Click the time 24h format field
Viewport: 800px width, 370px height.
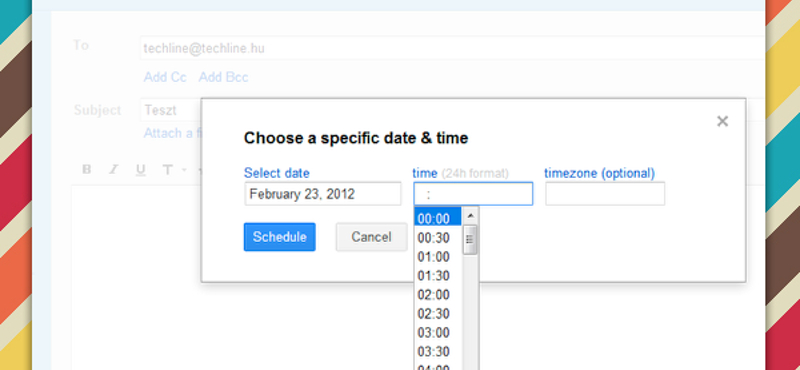point(473,194)
